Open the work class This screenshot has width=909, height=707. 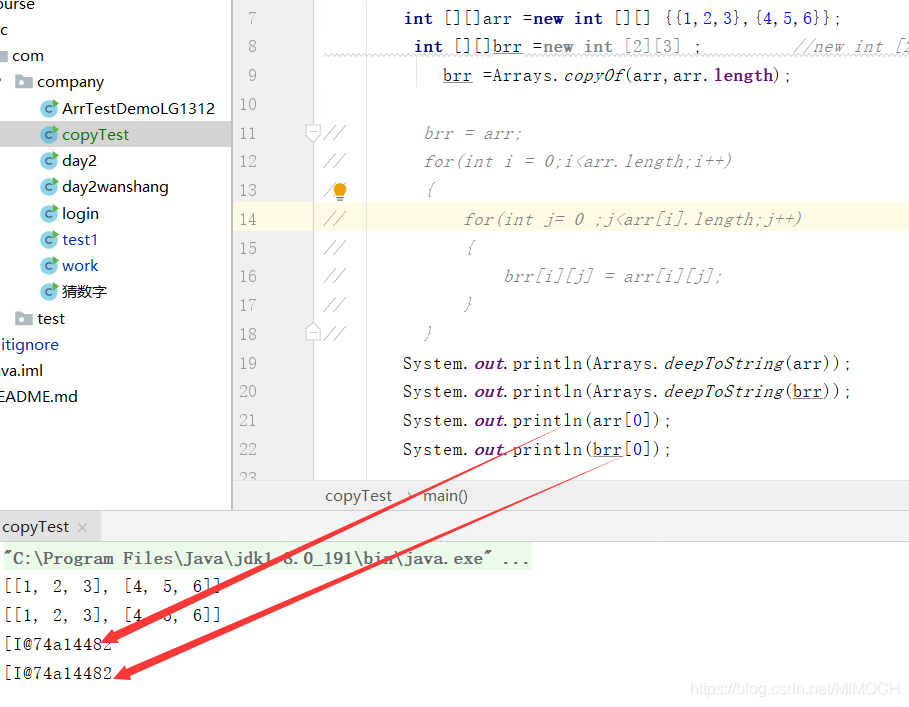point(80,265)
